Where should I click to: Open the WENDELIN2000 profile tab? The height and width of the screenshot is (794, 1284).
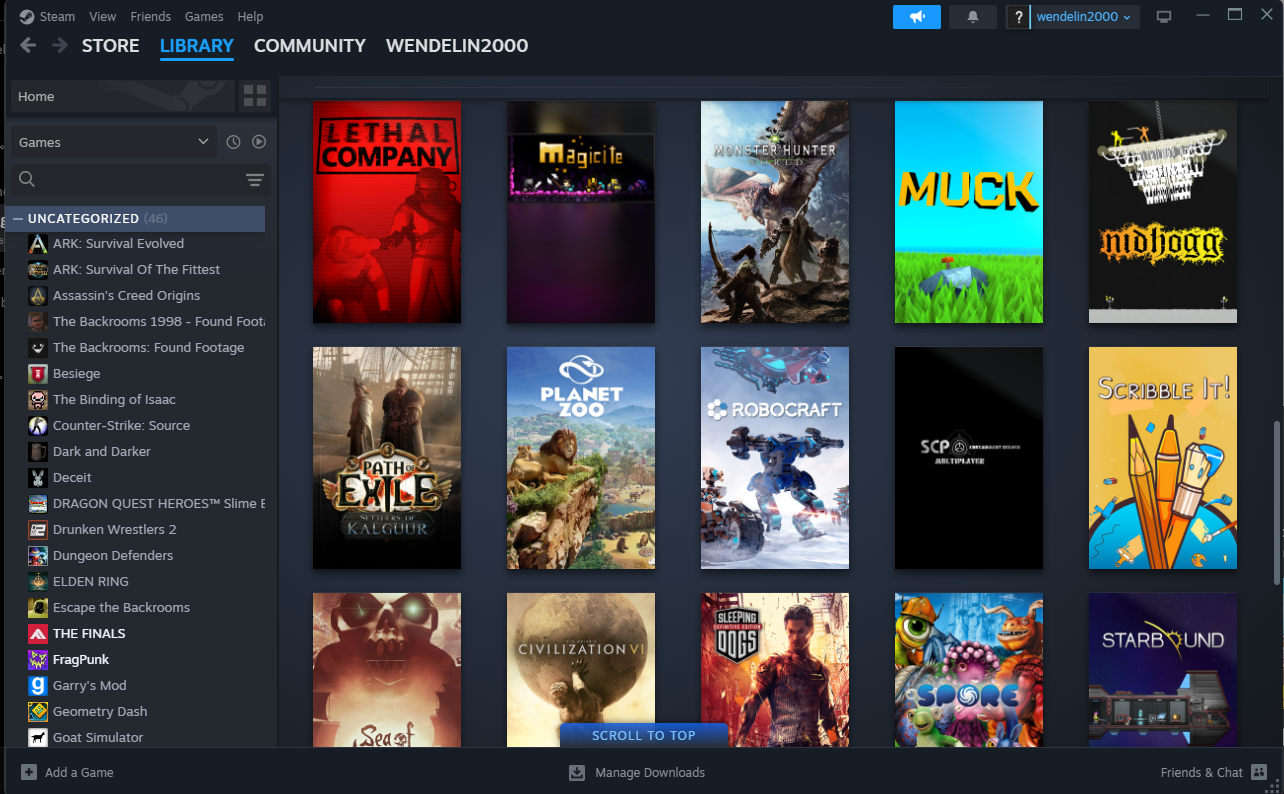(x=457, y=46)
